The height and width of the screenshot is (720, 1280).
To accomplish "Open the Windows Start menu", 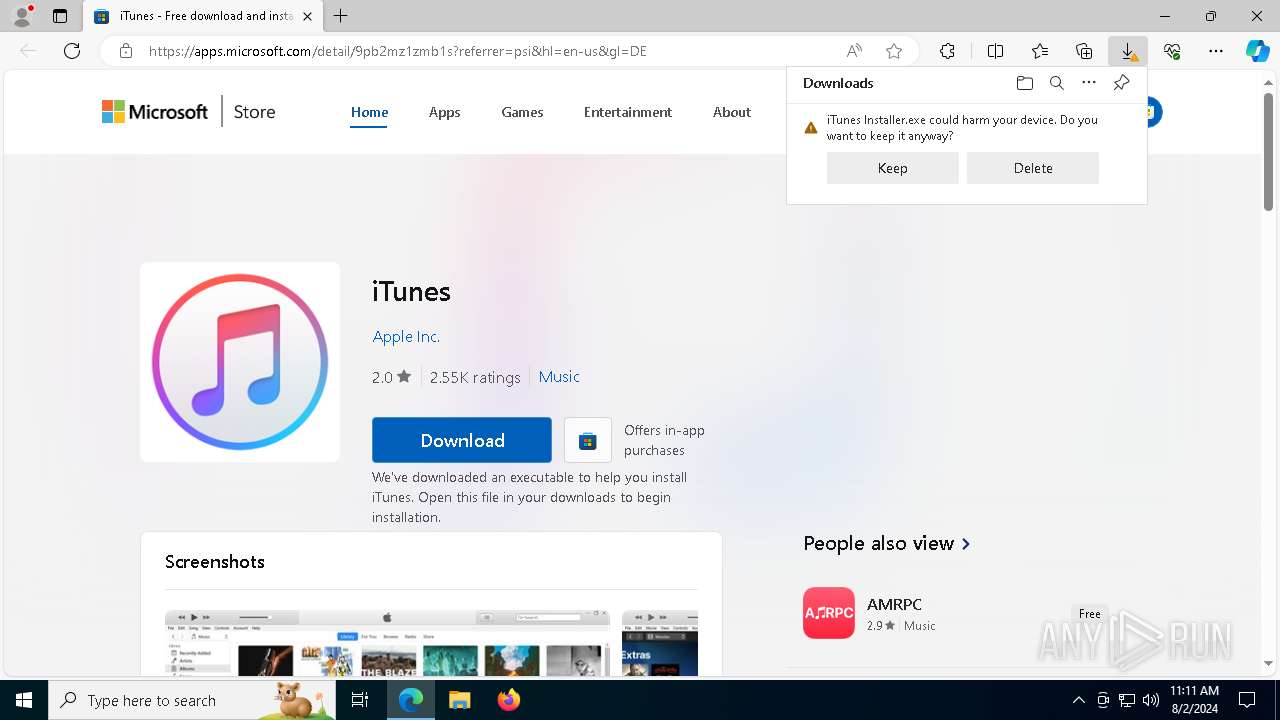I will [24, 700].
